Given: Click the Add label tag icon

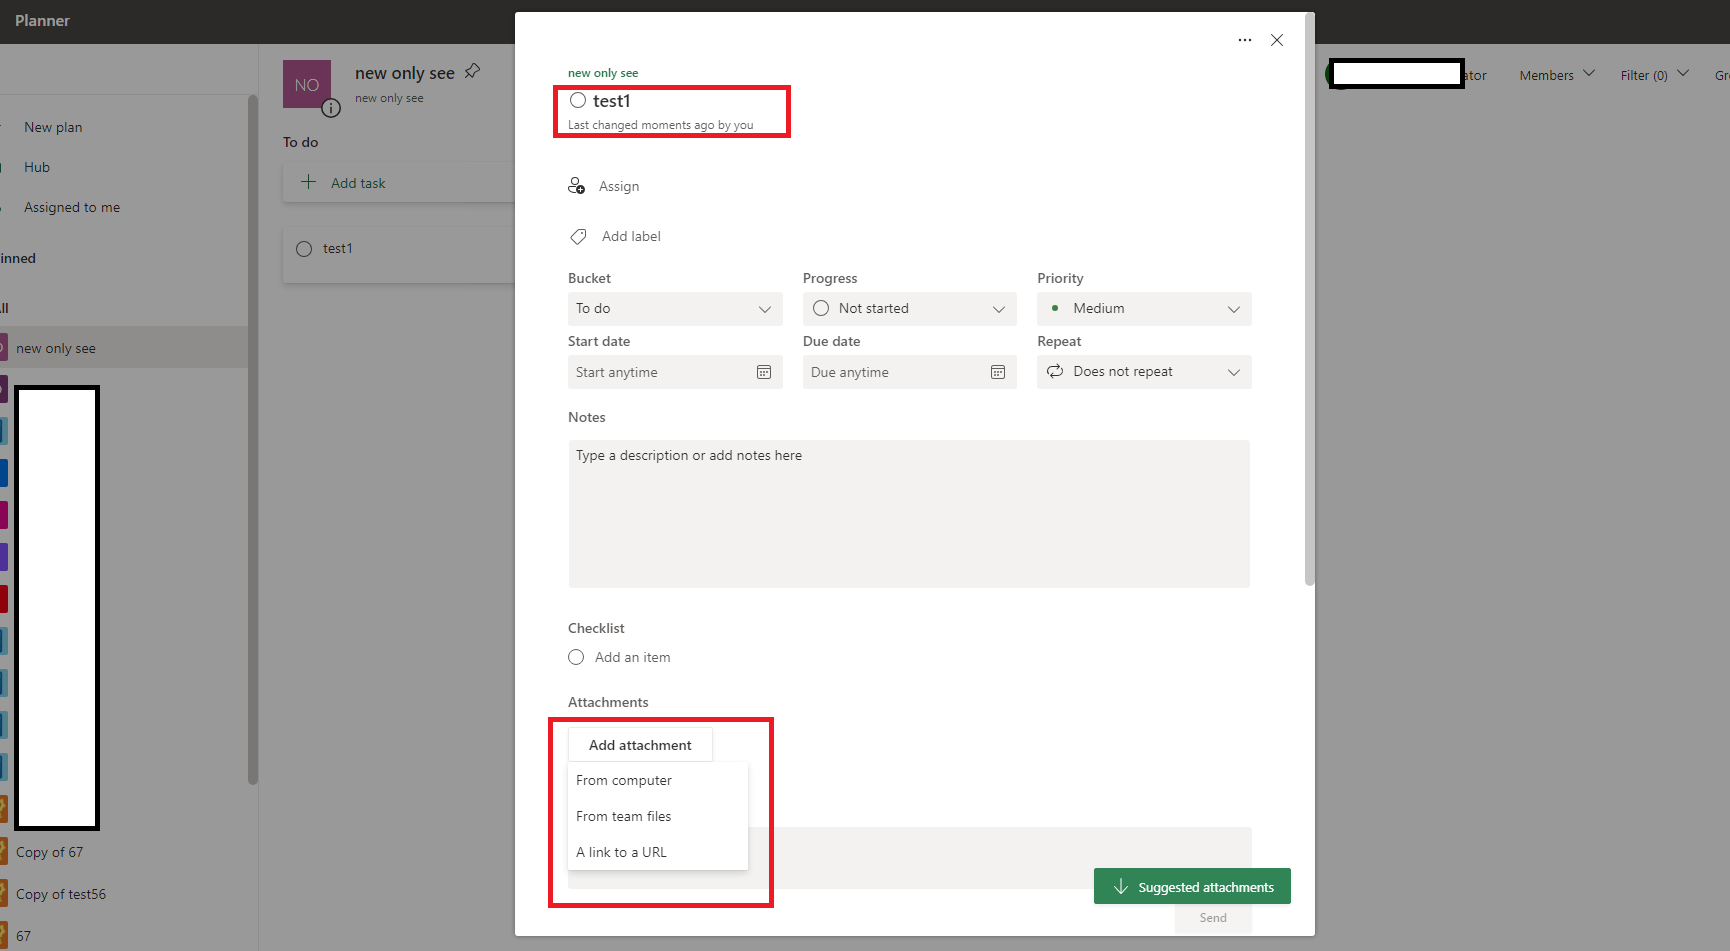Looking at the screenshot, I should [x=578, y=236].
